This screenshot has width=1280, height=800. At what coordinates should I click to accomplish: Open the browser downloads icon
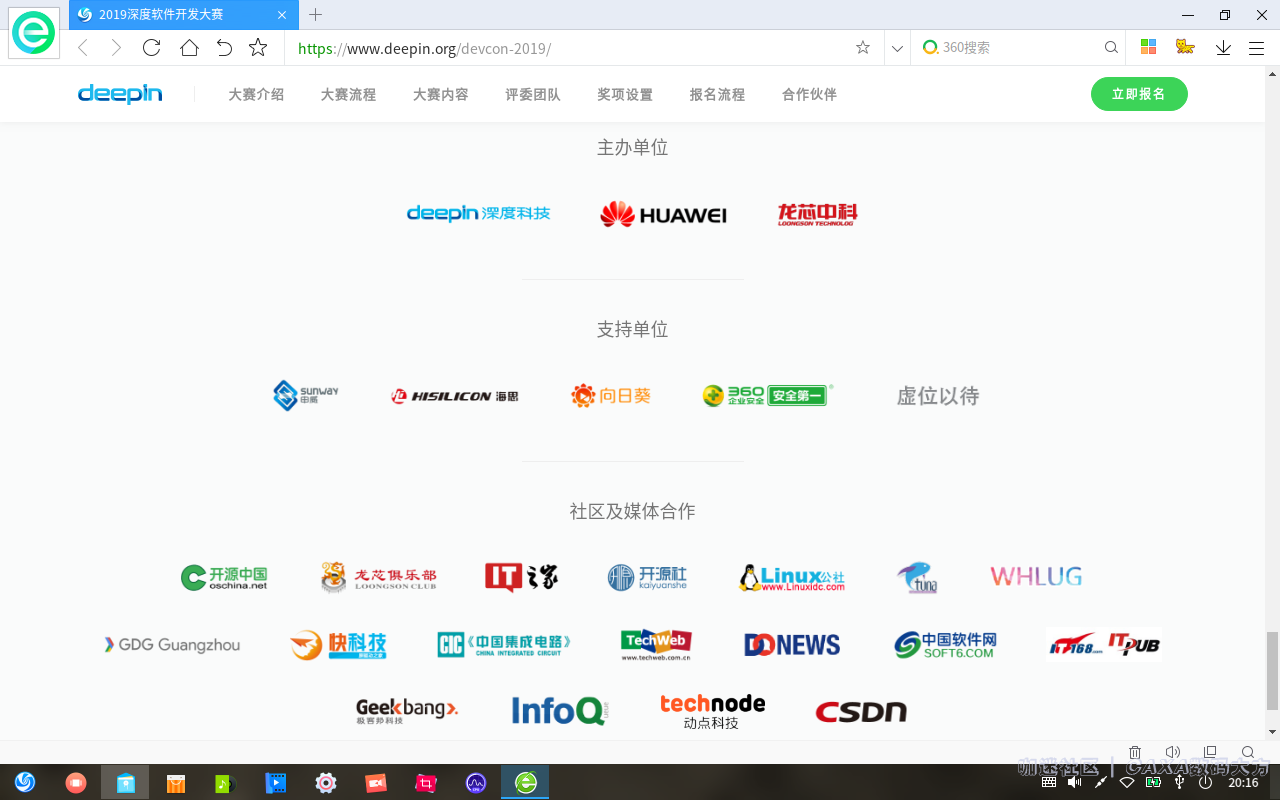(x=1223, y=48)
